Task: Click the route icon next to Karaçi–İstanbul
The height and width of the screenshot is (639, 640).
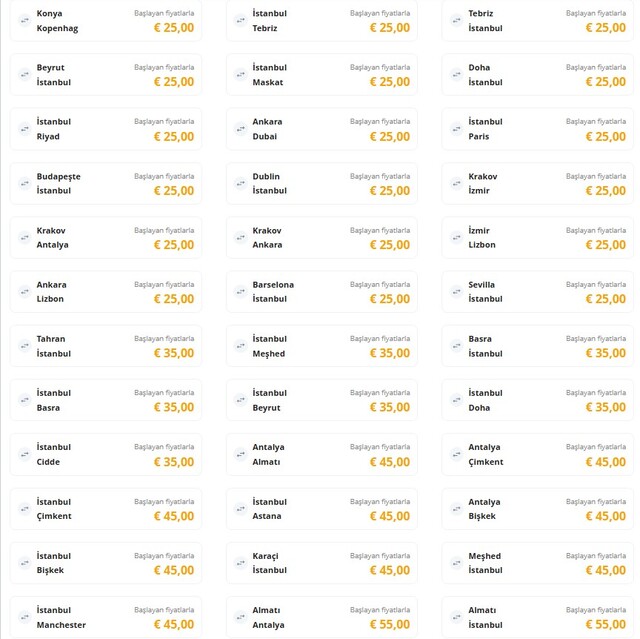Action: (240, 563)
